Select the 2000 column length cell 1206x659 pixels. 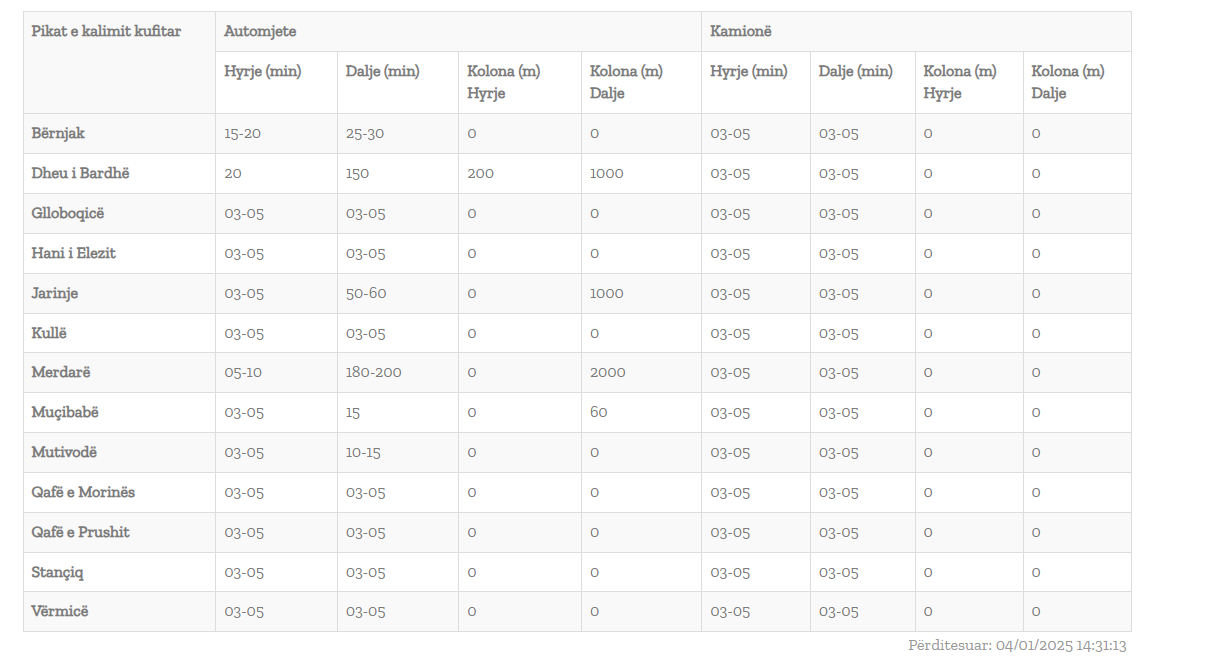click(x=608, y=372)
